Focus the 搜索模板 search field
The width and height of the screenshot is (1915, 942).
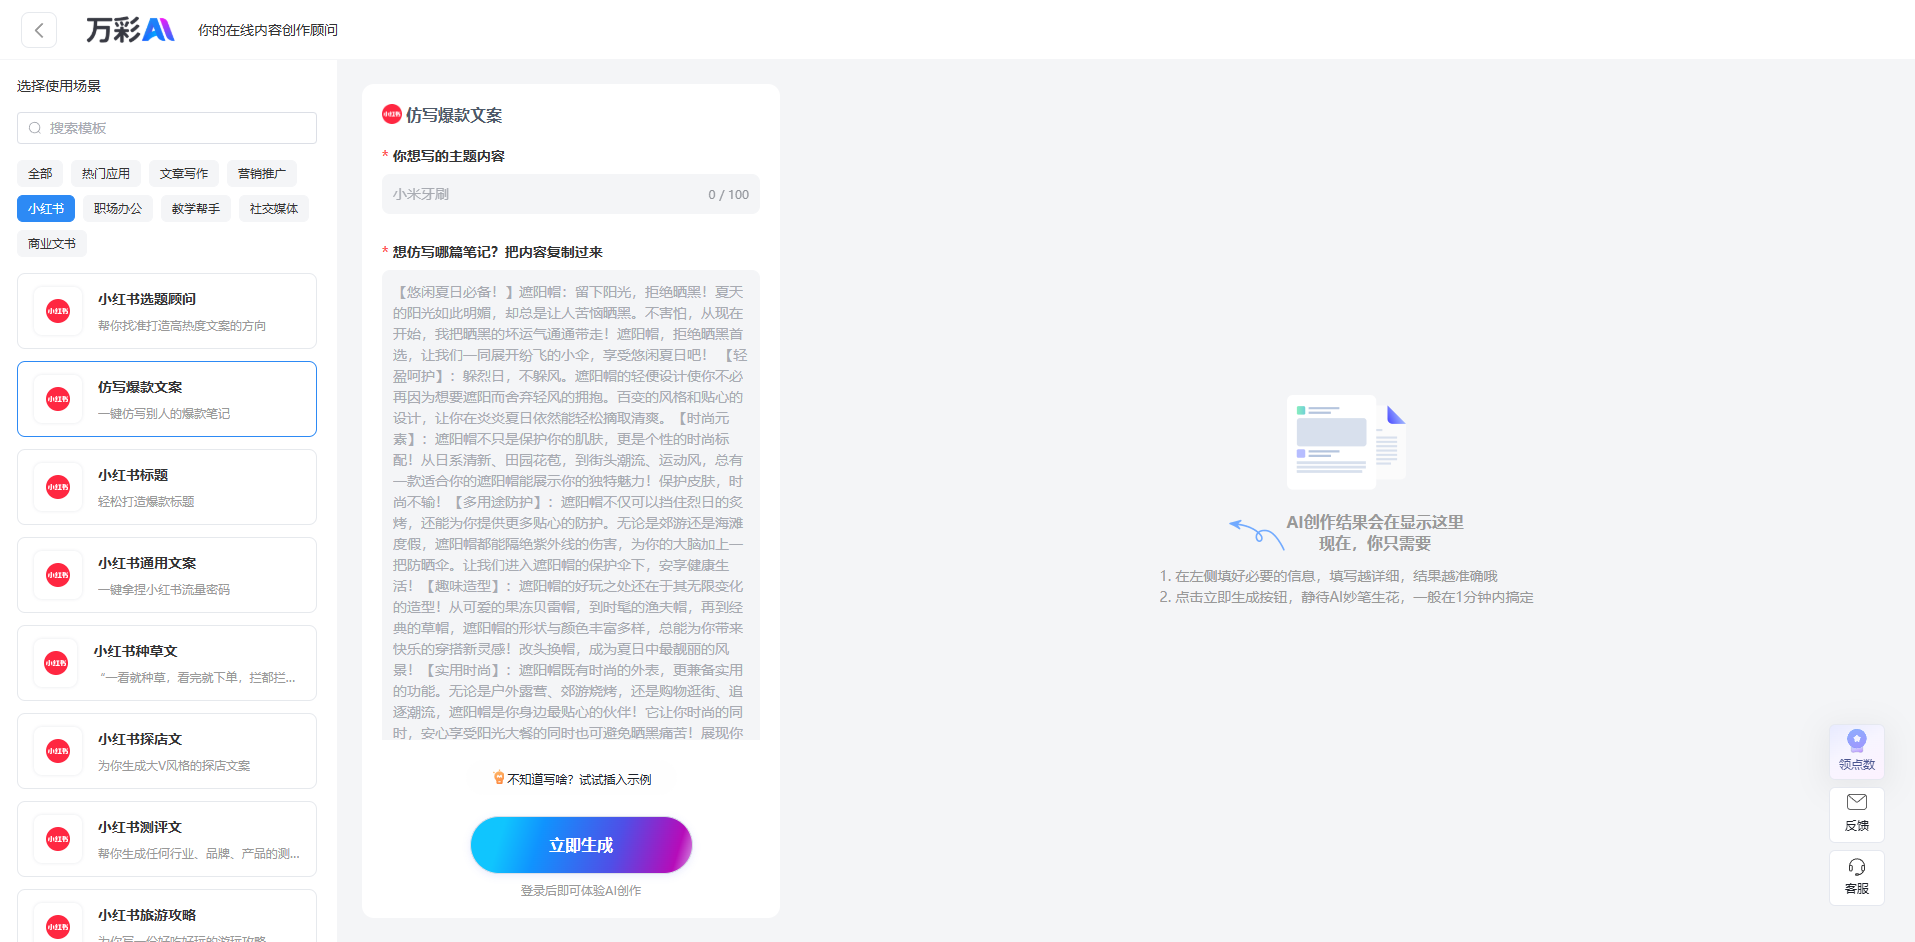(167, 128)
